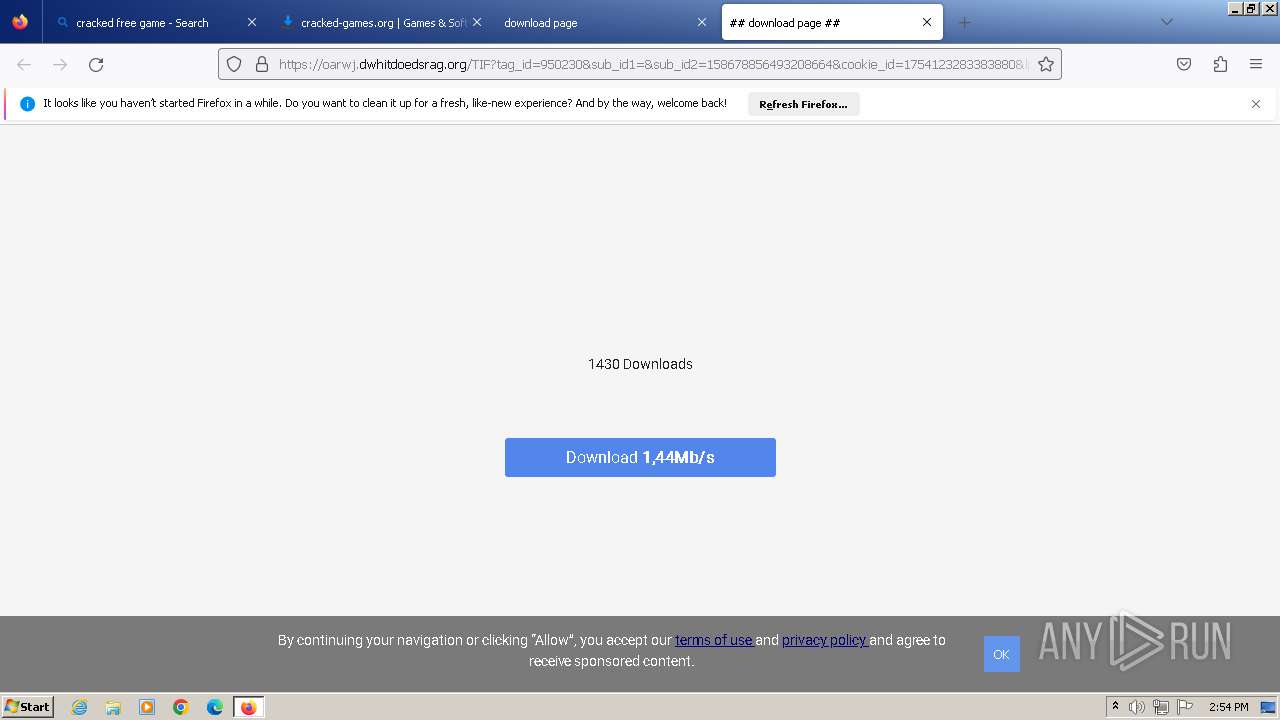This screenshot has width=1280, height=720.
Task: Reload the current page
Action: [x=96, y=65]
